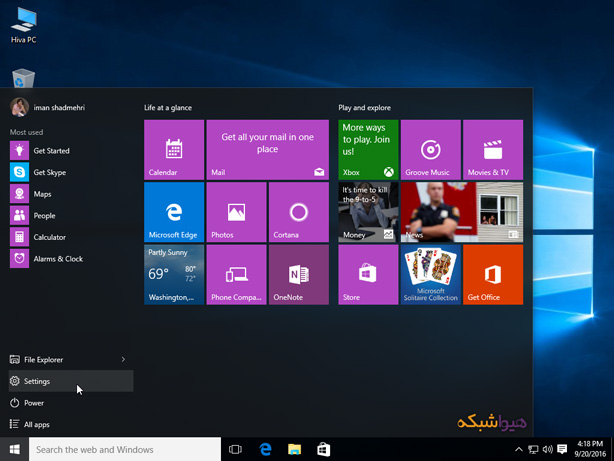
Task: Focus the Search the web and Windows box
Action: (125, 449)
